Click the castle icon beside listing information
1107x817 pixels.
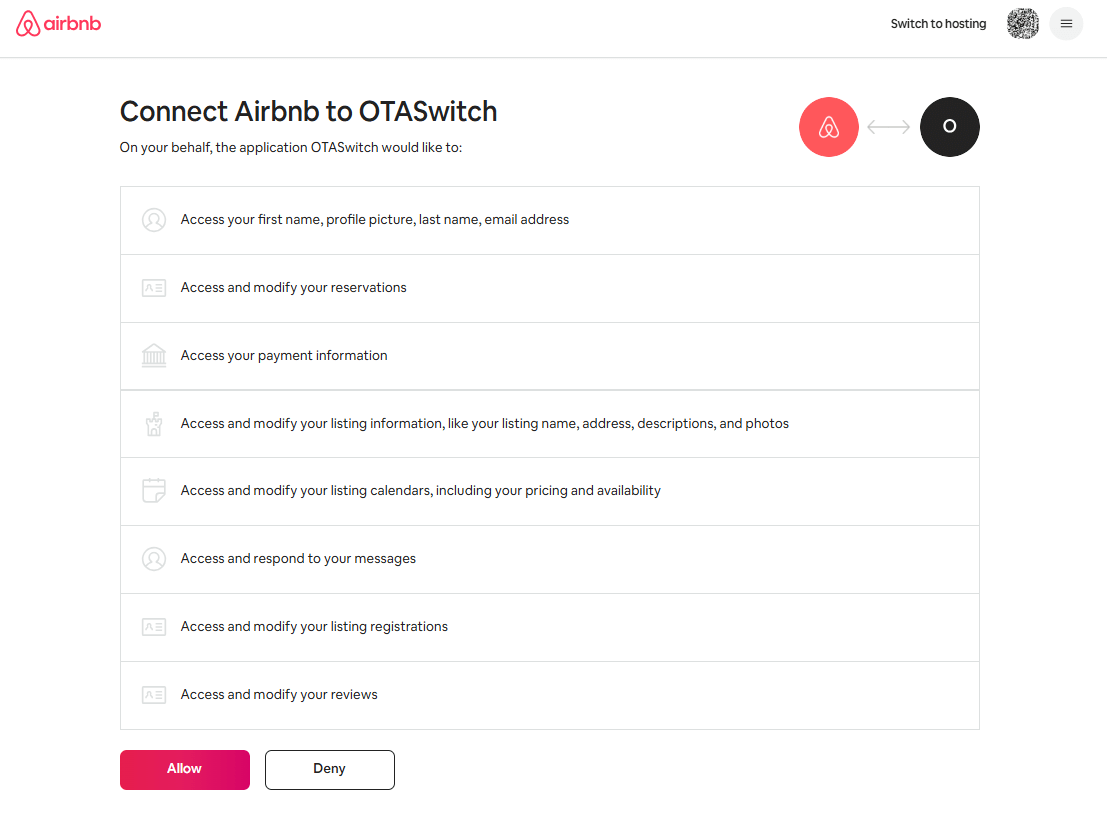(x=154, y=424)
